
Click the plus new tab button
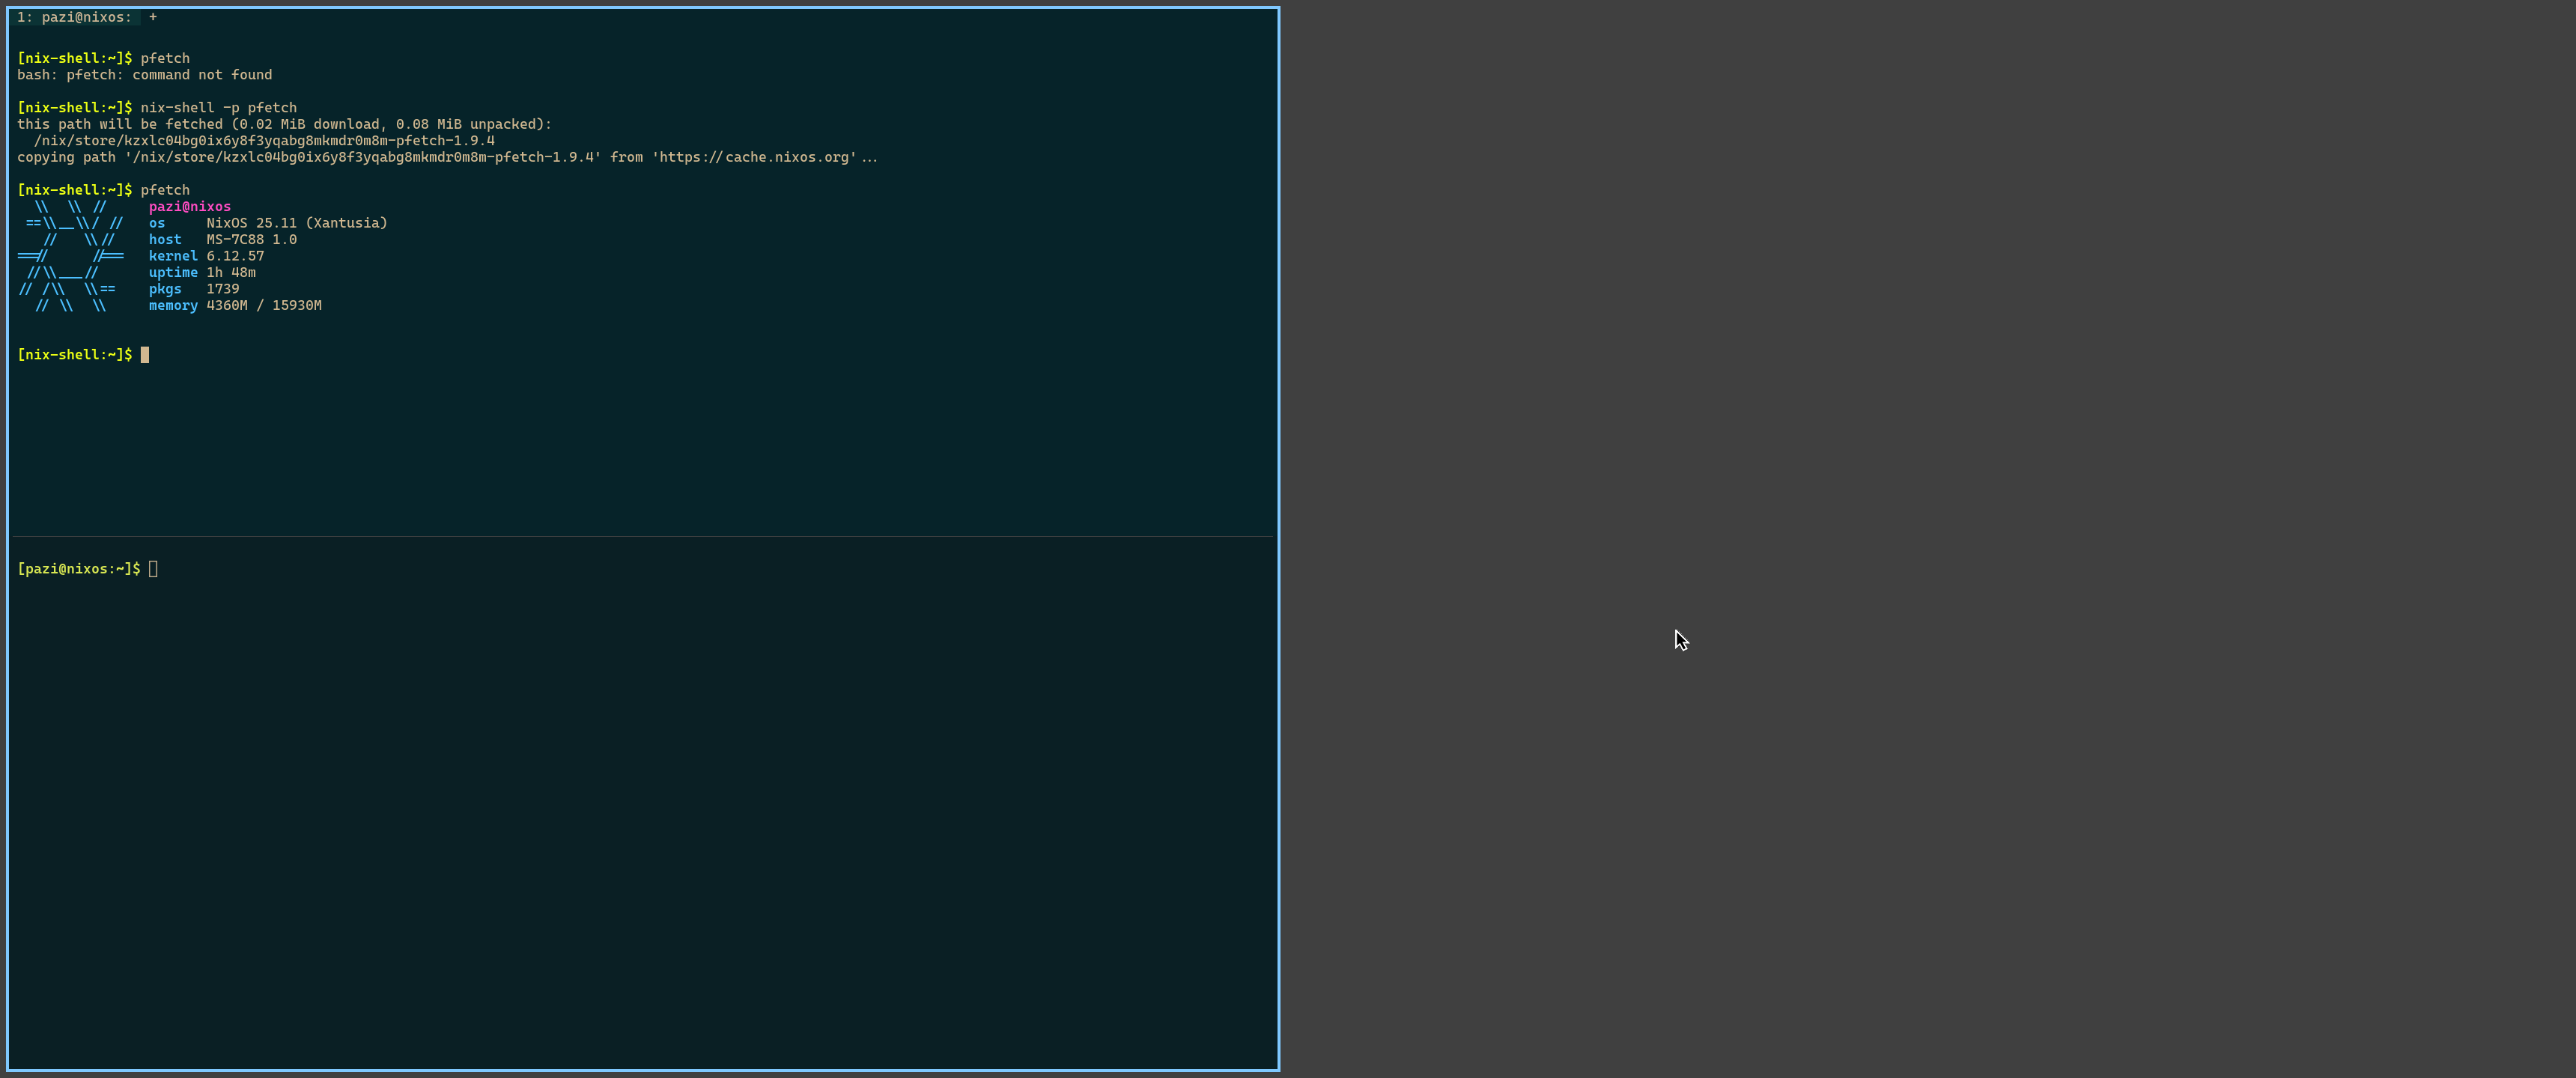coord(153,17)
